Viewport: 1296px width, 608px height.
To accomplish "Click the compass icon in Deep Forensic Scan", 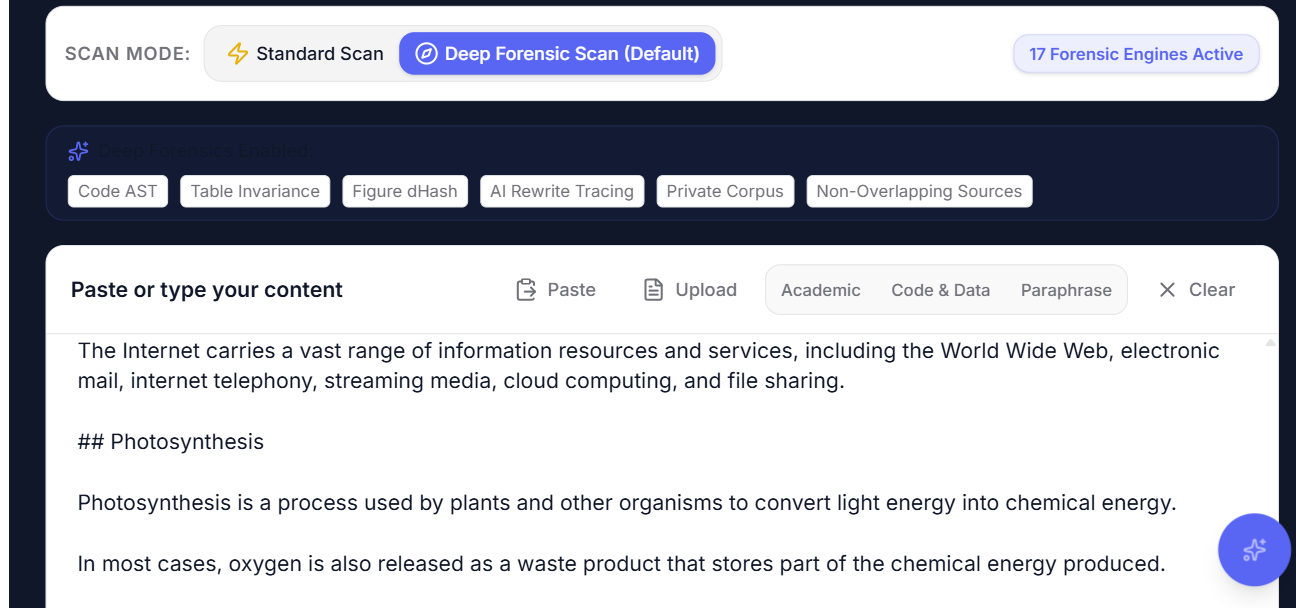I will (427, 54).
